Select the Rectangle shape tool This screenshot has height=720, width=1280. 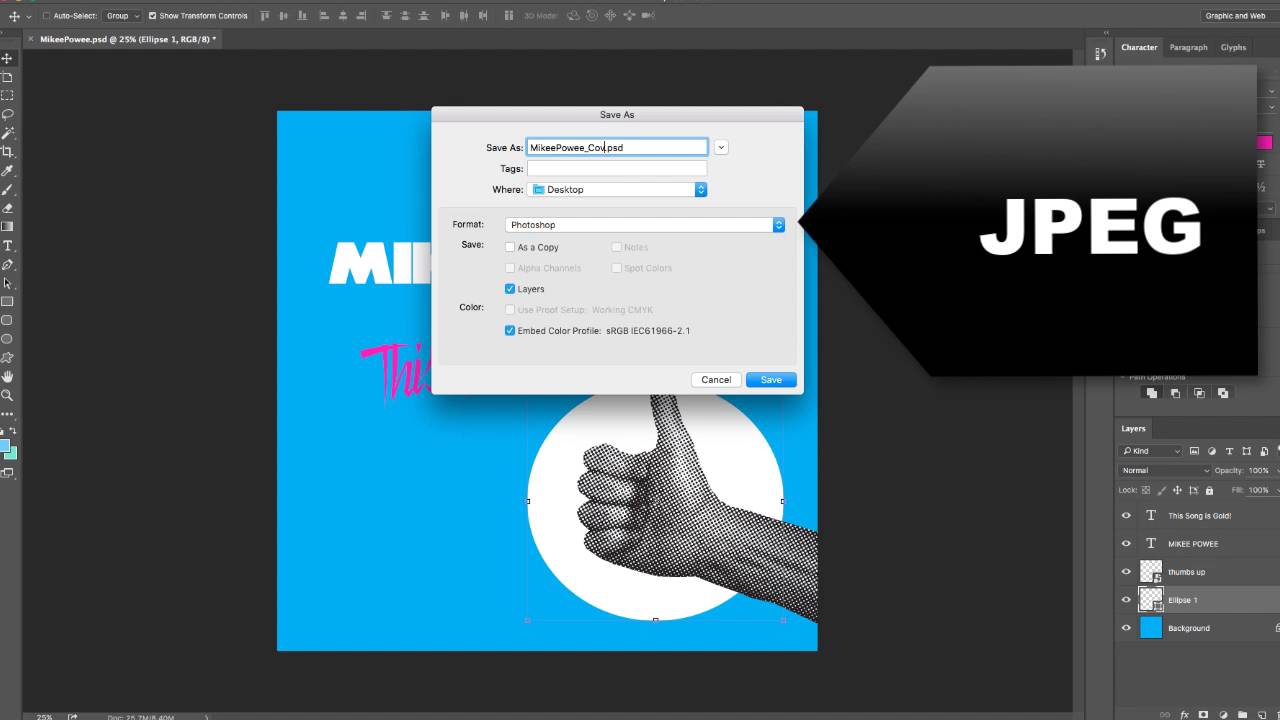7,302
